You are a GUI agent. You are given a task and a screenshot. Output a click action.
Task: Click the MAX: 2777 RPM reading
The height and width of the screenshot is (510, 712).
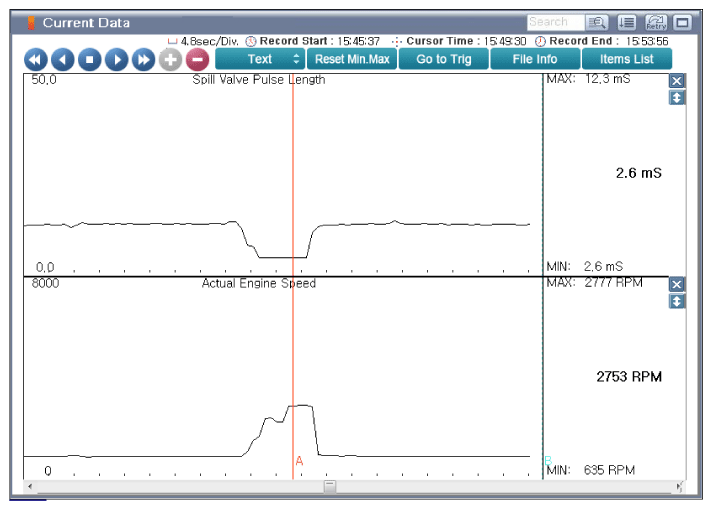pos(594,282)
